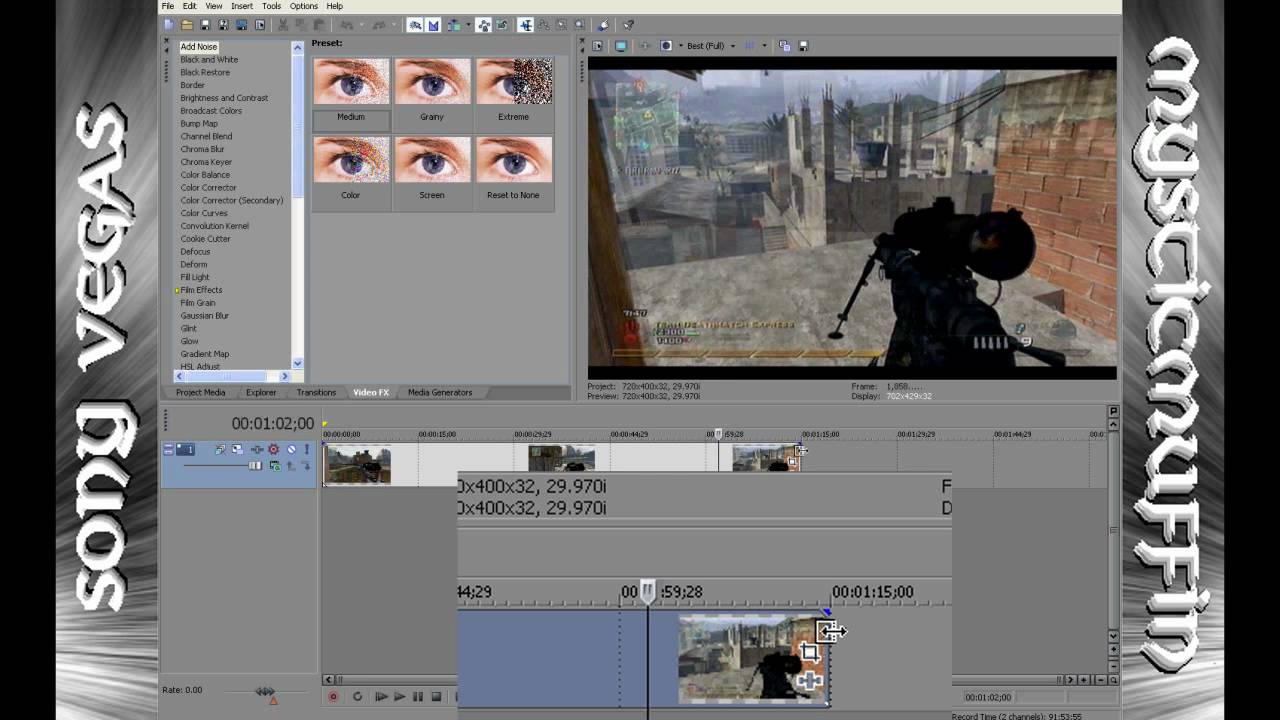This screenshot has width=1280, height=720.
Task: Open Split Screen View dropdown arrow
Action: click(681, 46)
